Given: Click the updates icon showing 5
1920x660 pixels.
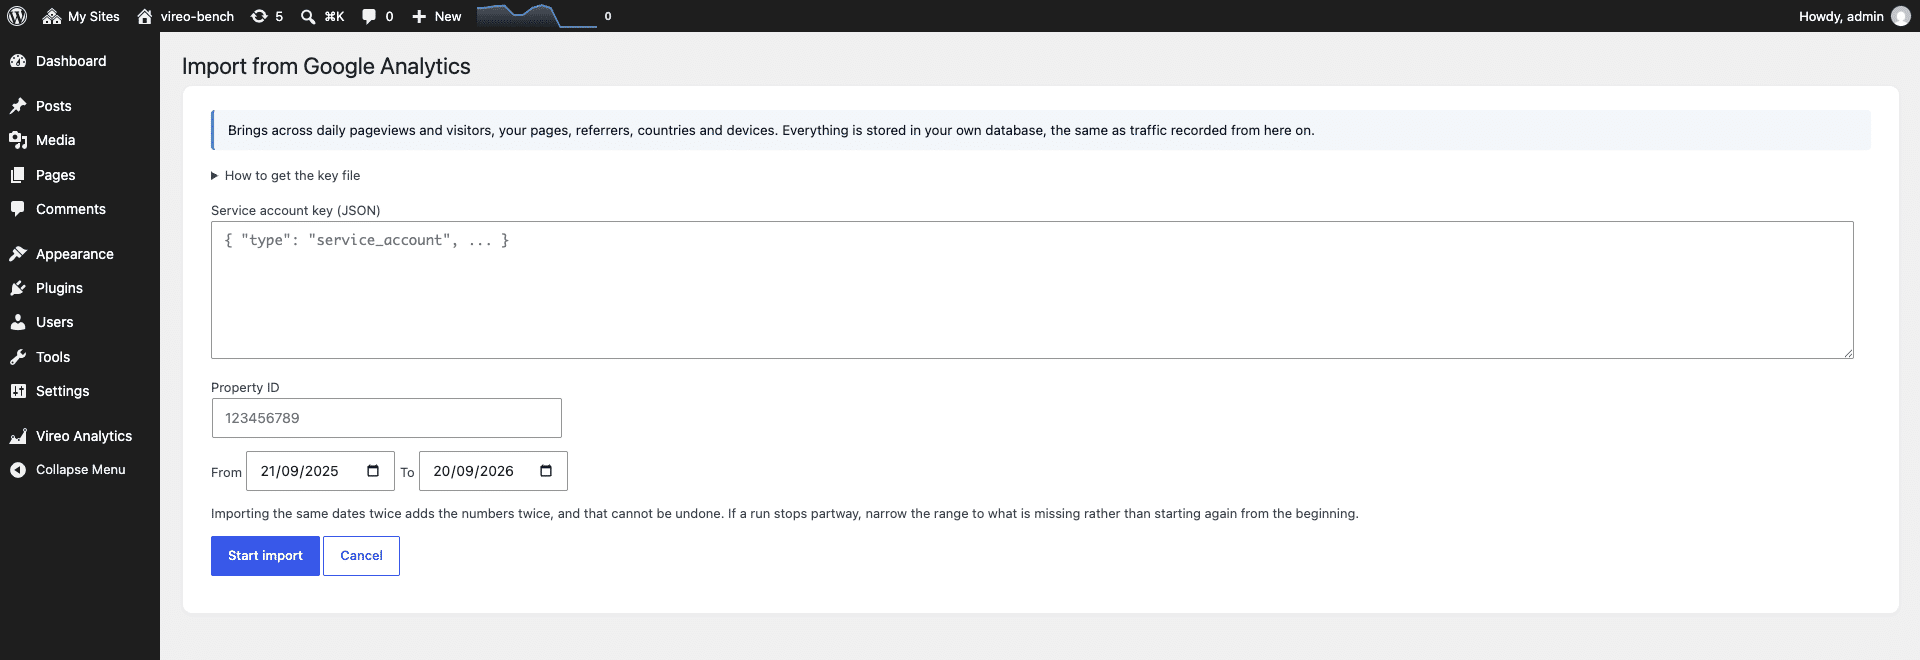Looking at the screenshot, I should (x=266, y=16).
